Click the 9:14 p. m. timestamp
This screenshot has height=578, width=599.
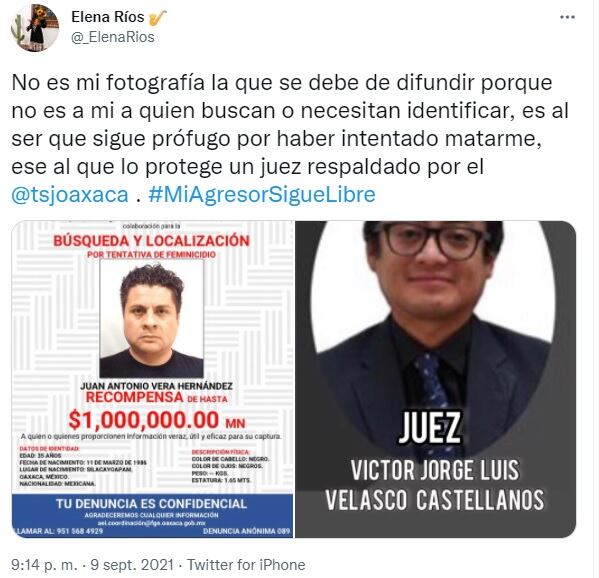tap(44, 565)
